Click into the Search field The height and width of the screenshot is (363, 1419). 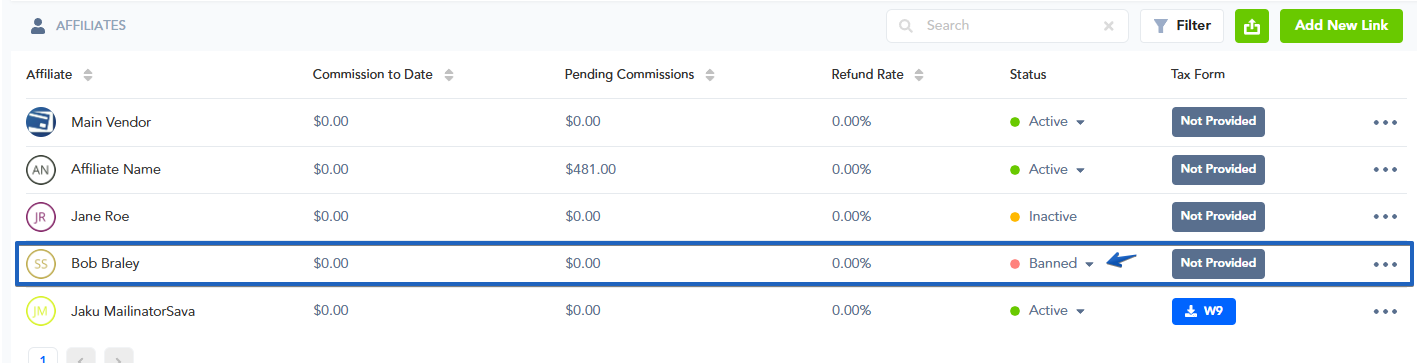(1007, 26)
